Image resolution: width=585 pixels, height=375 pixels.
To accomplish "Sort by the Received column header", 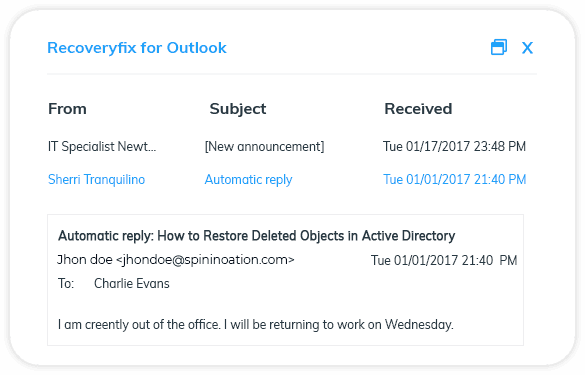I will [x=418, y=109].
